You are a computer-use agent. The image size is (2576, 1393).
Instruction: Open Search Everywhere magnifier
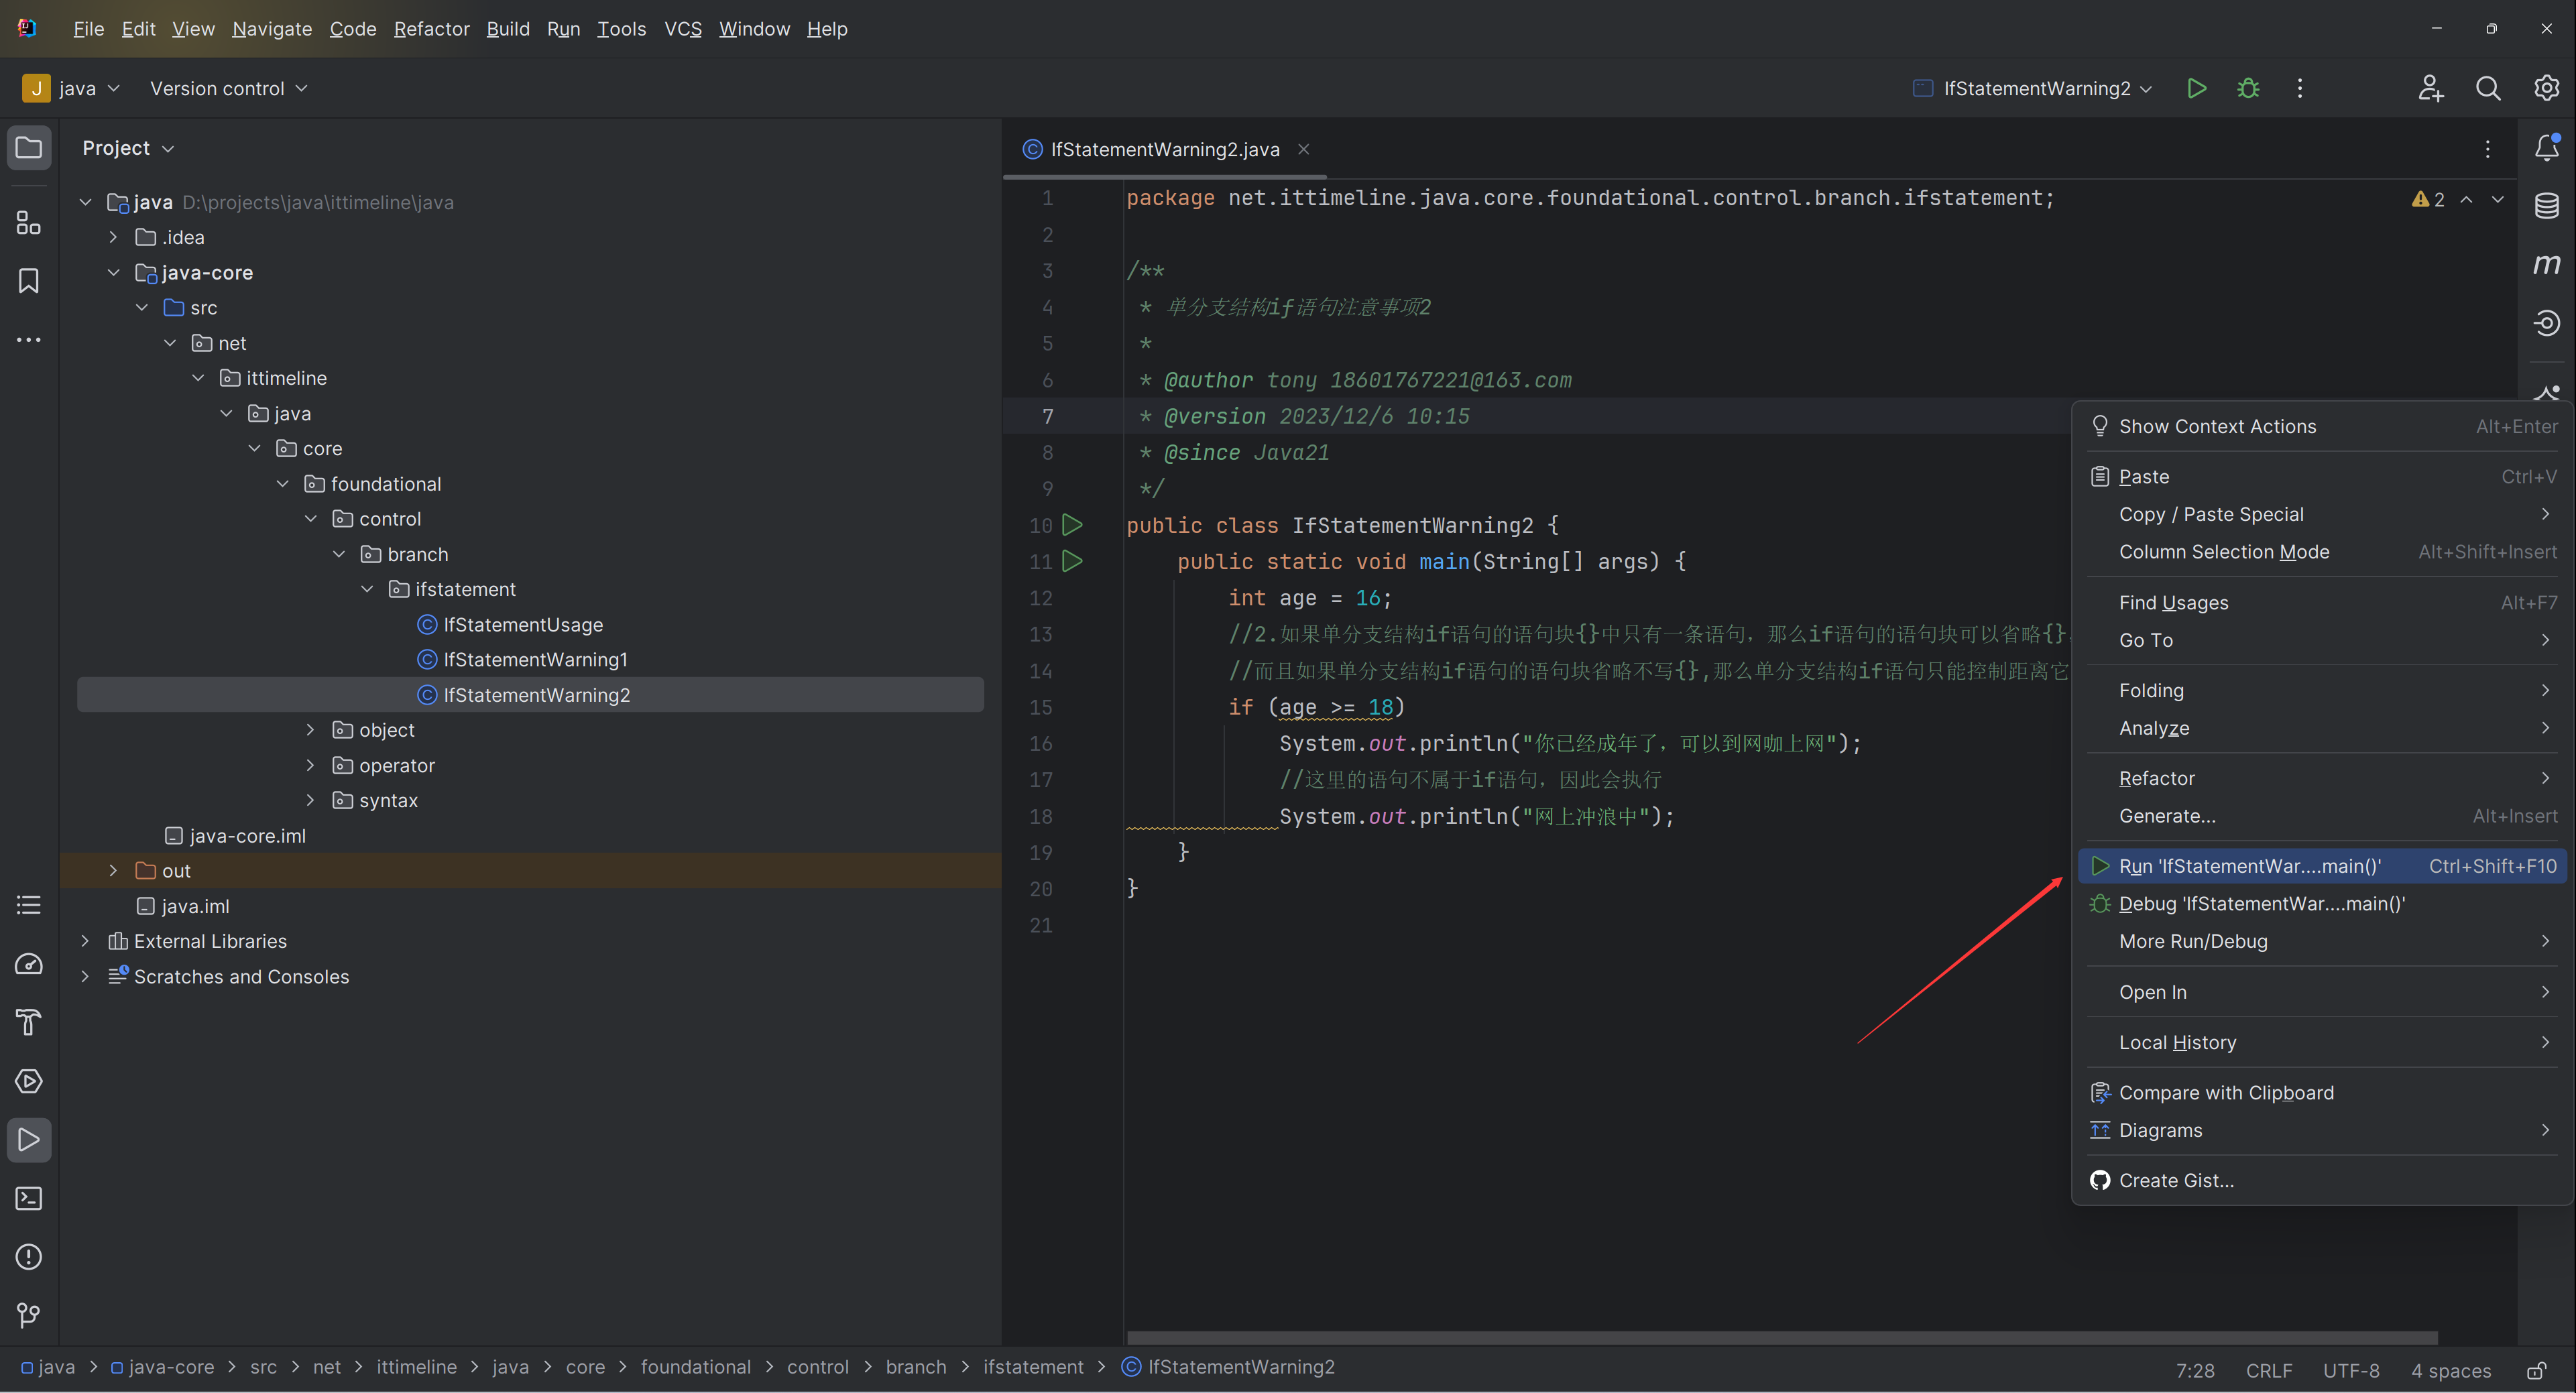2488,88
